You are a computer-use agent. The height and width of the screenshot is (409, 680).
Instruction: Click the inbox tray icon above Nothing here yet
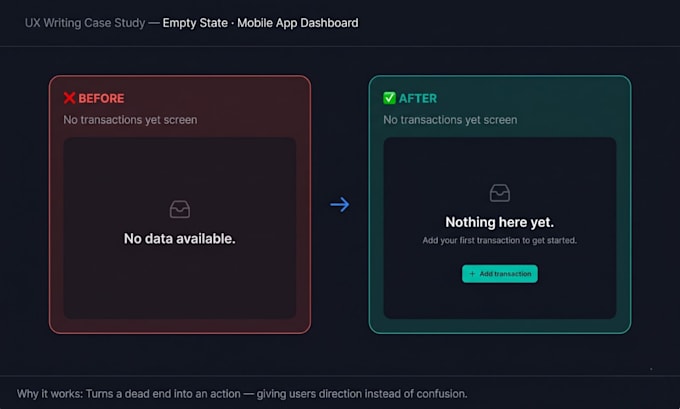500,193
